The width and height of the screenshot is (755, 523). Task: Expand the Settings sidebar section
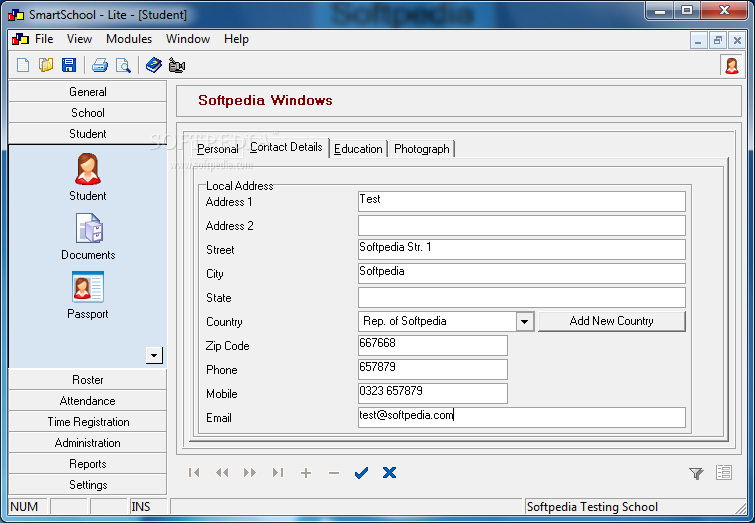(88, 484)
